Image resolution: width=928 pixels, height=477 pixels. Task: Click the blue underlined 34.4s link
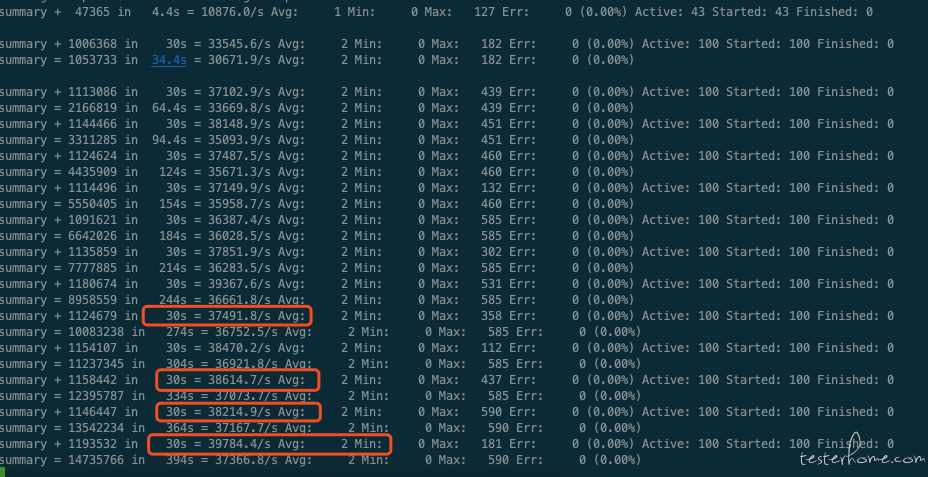(x=167, y=60)
